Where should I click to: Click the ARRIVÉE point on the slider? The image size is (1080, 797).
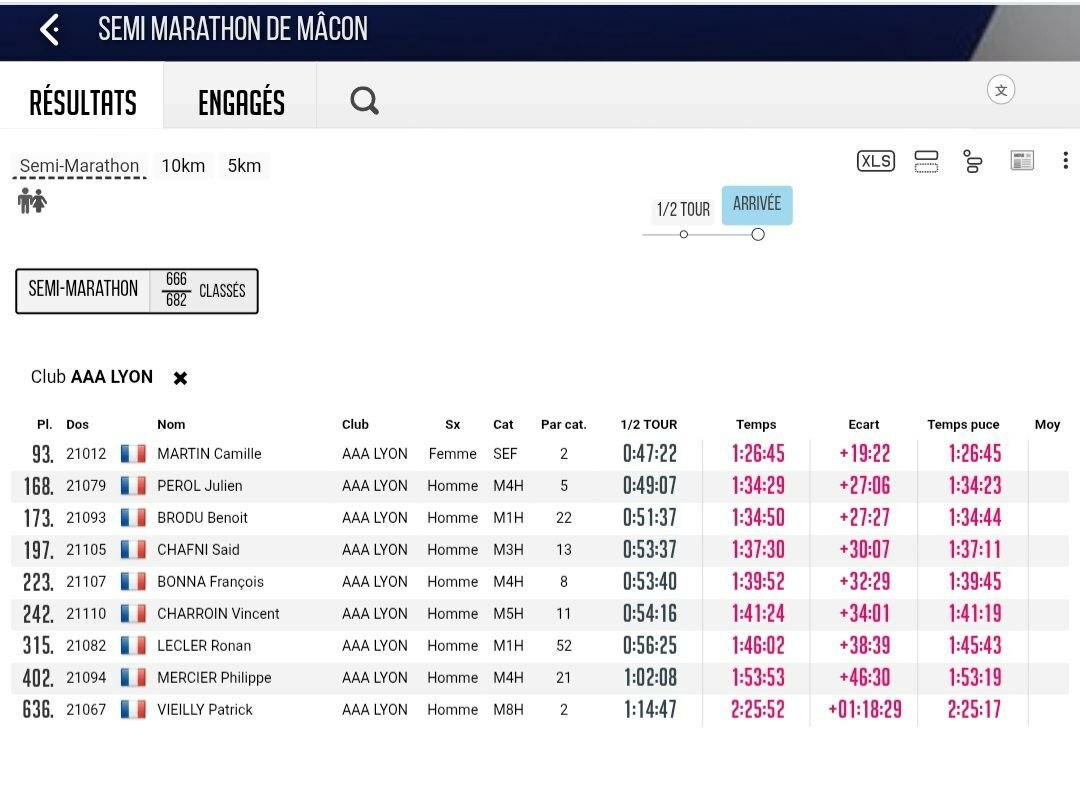(758, 235)
